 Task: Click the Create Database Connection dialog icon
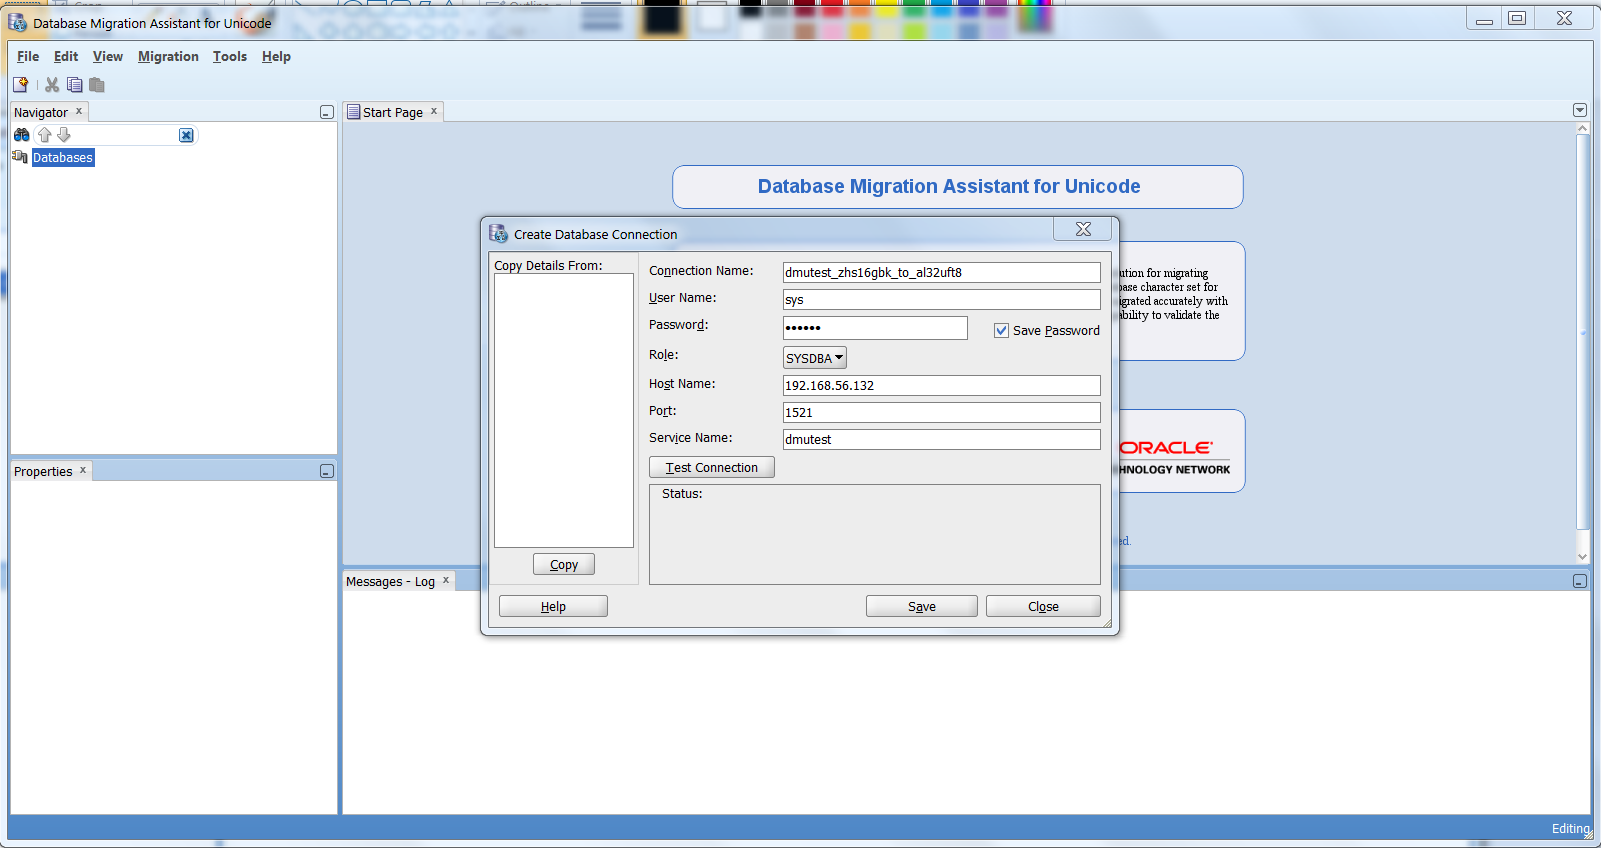point(498,234)
